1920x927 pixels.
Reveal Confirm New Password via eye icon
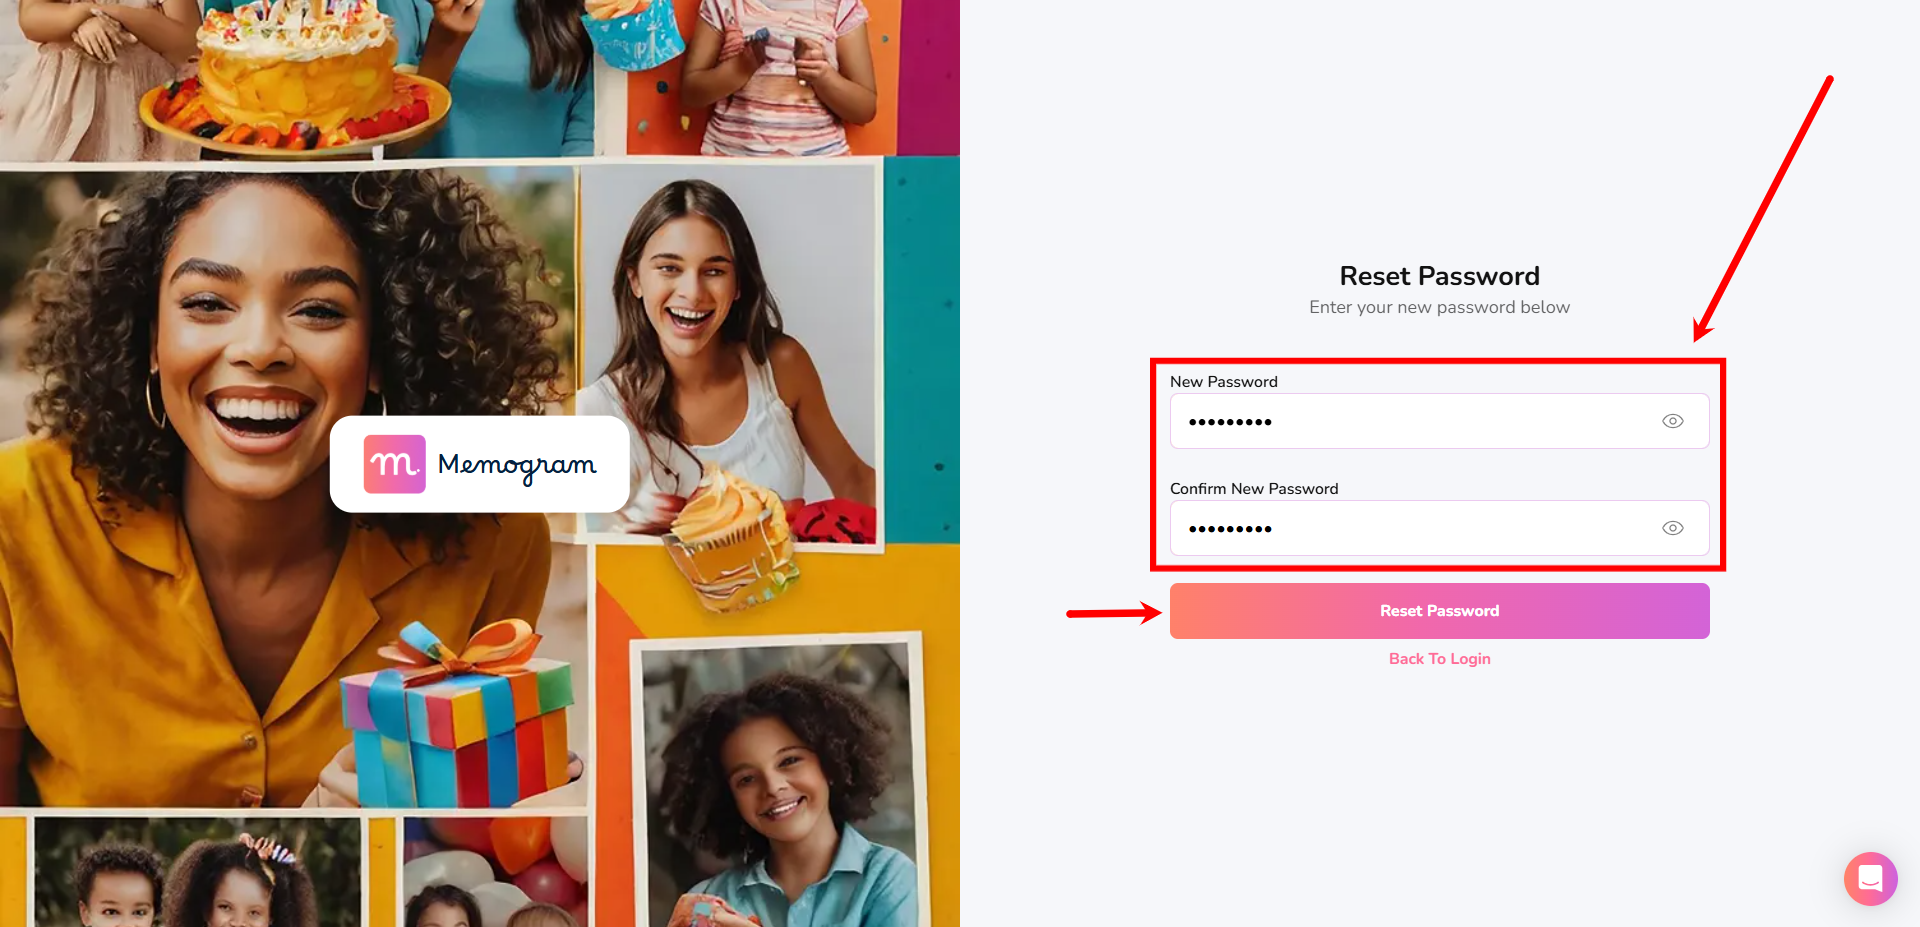1672,528
